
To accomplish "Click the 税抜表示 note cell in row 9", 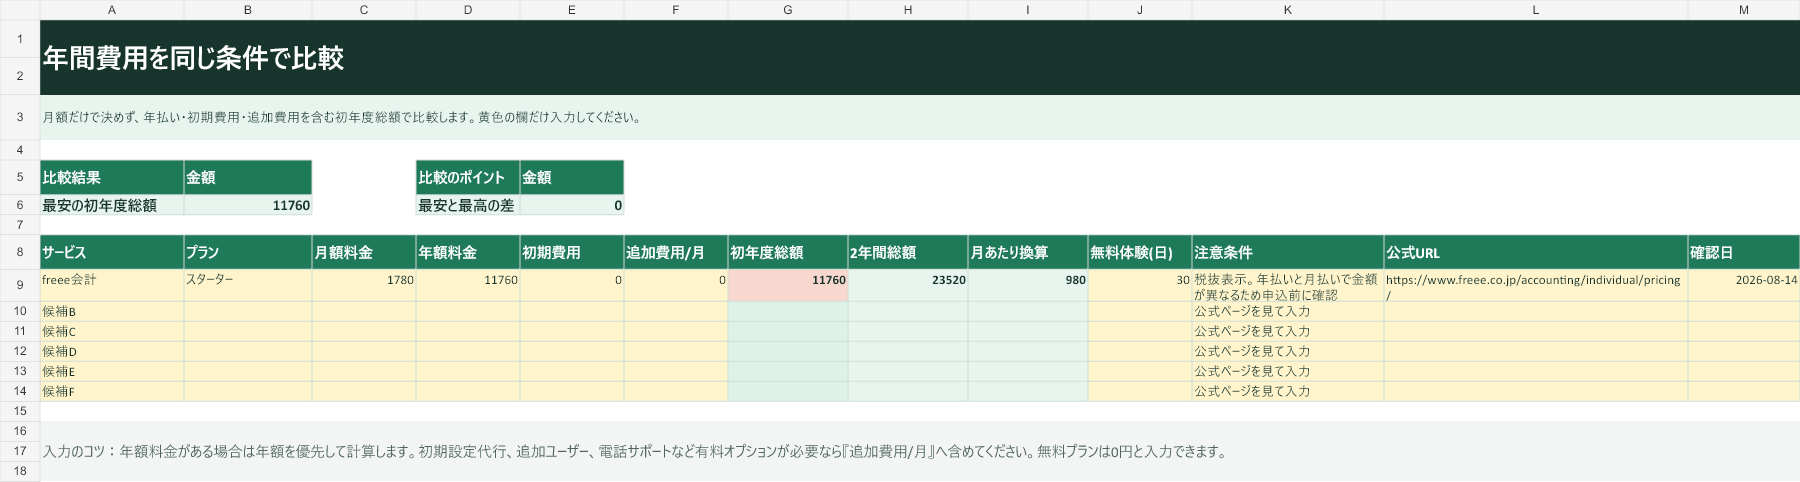I will coord(1288,285).
